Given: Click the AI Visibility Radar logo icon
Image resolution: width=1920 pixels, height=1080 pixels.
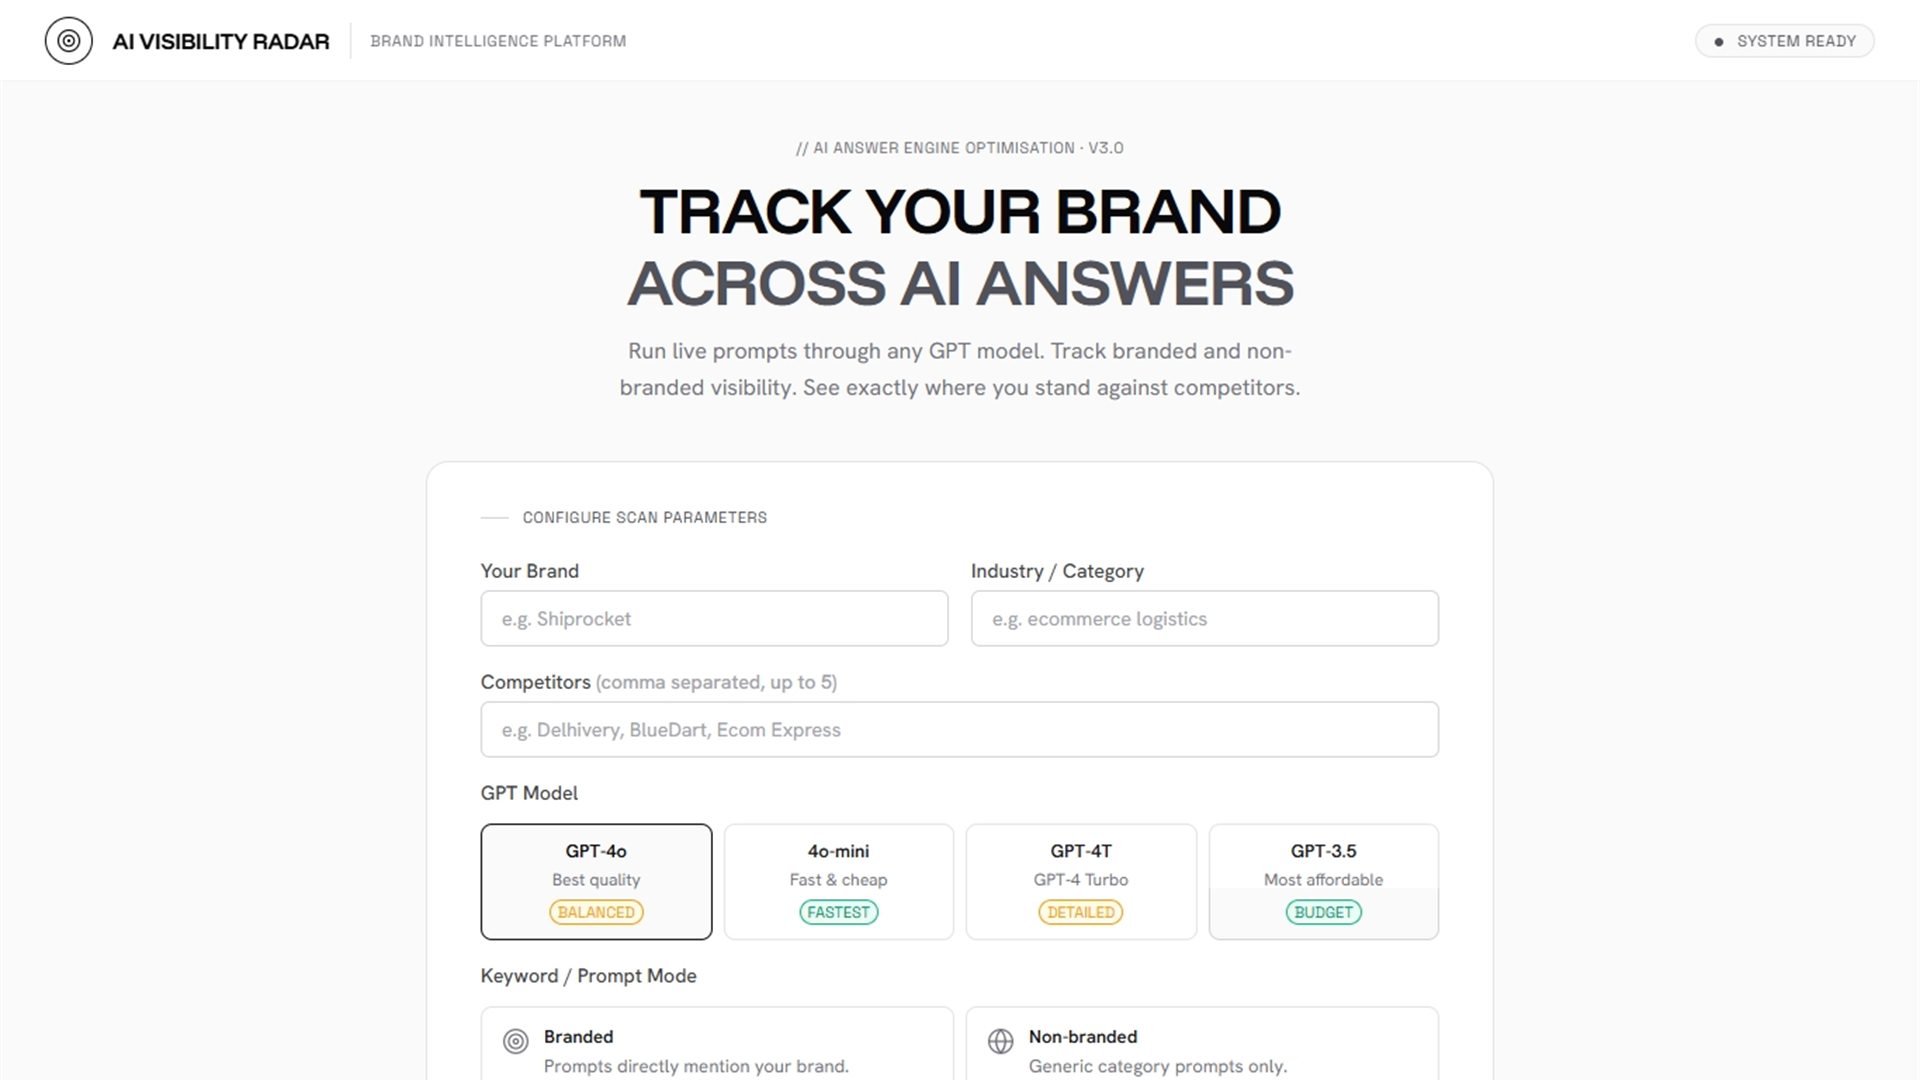Looking at the screenshot, I should coord(69,41).
